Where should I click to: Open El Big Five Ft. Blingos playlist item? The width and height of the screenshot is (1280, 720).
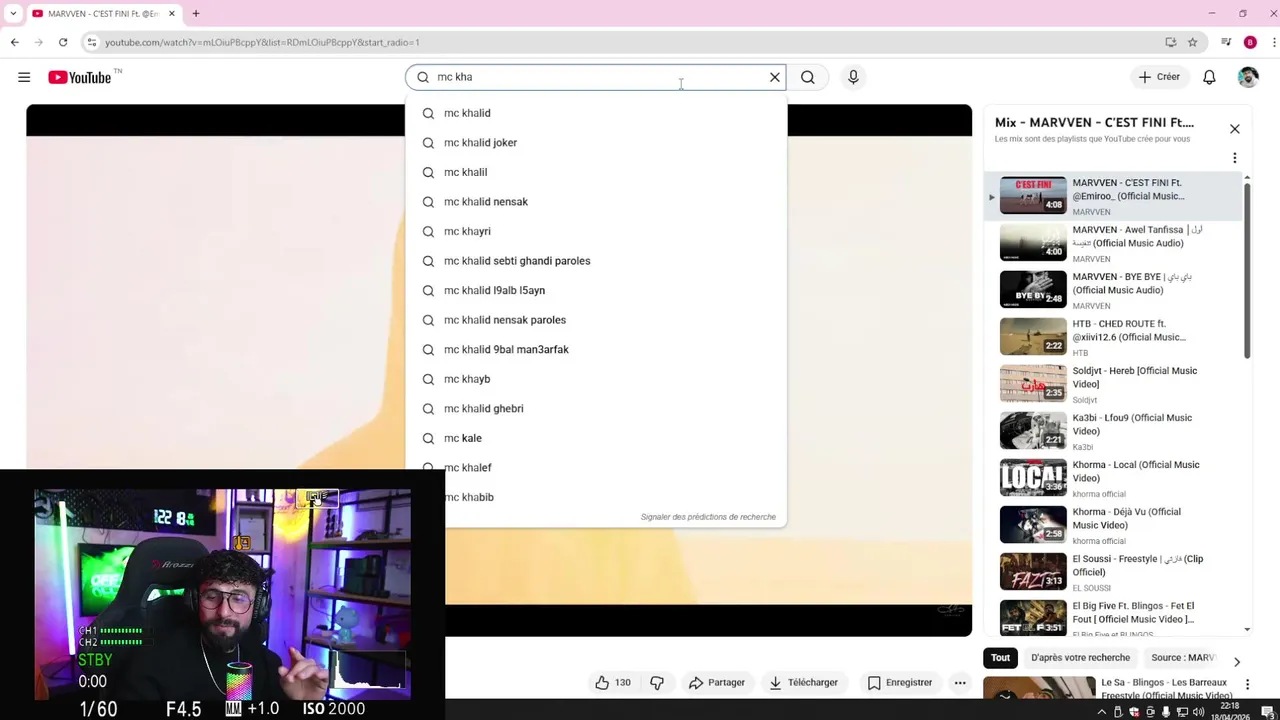[x=1113, y=619]
